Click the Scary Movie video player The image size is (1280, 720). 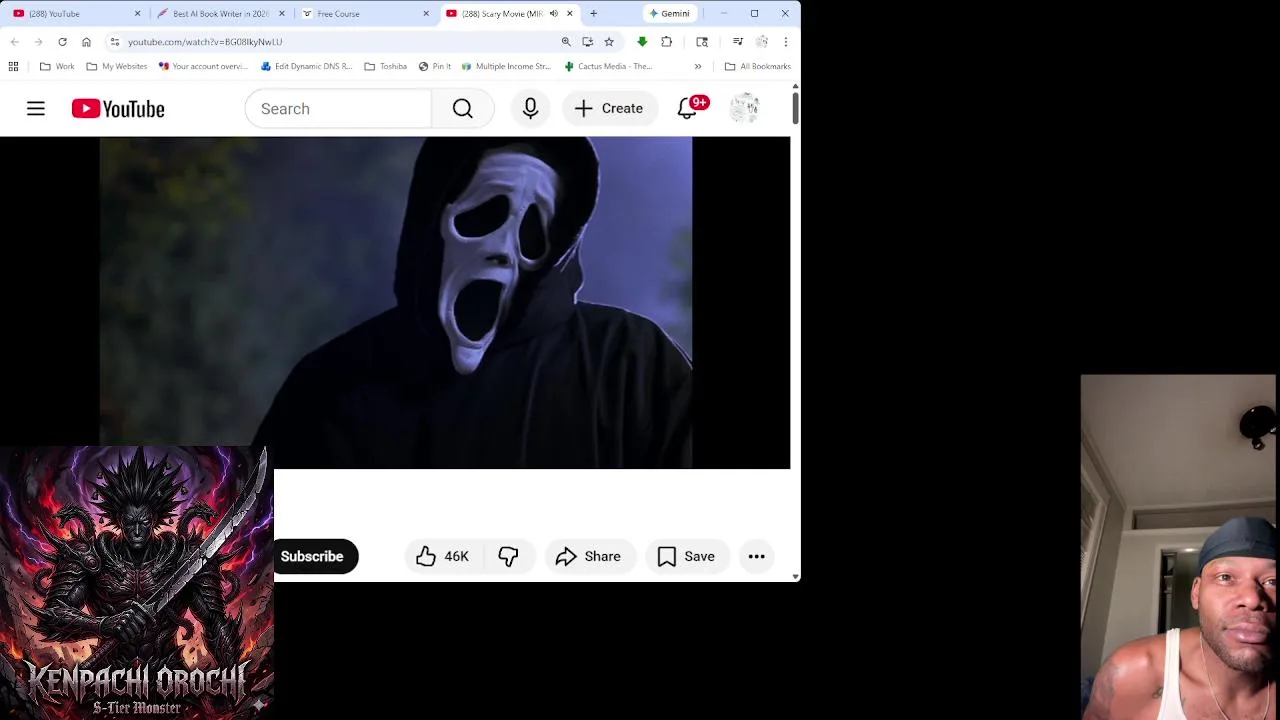[395, 303]
